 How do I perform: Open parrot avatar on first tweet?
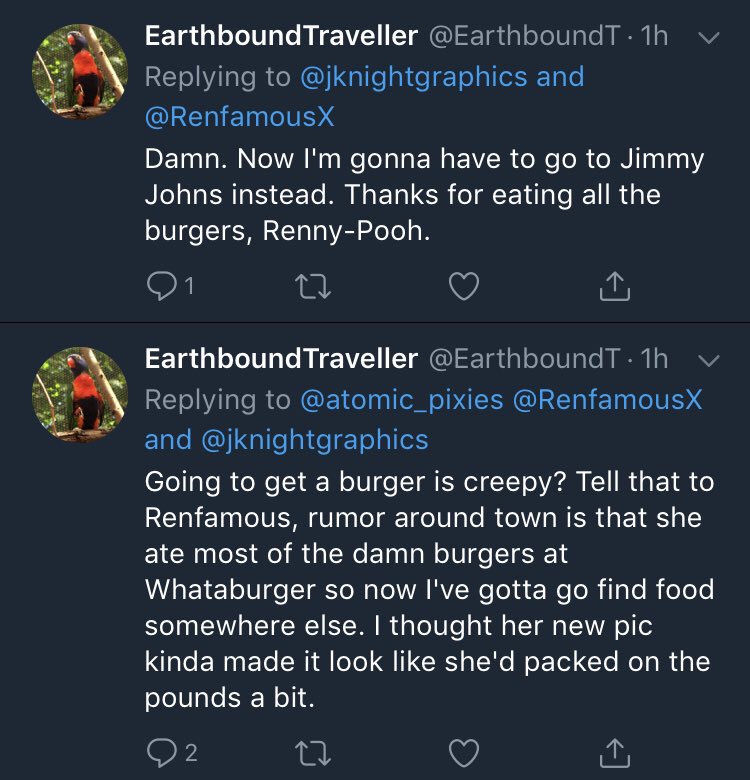(80, 71)
